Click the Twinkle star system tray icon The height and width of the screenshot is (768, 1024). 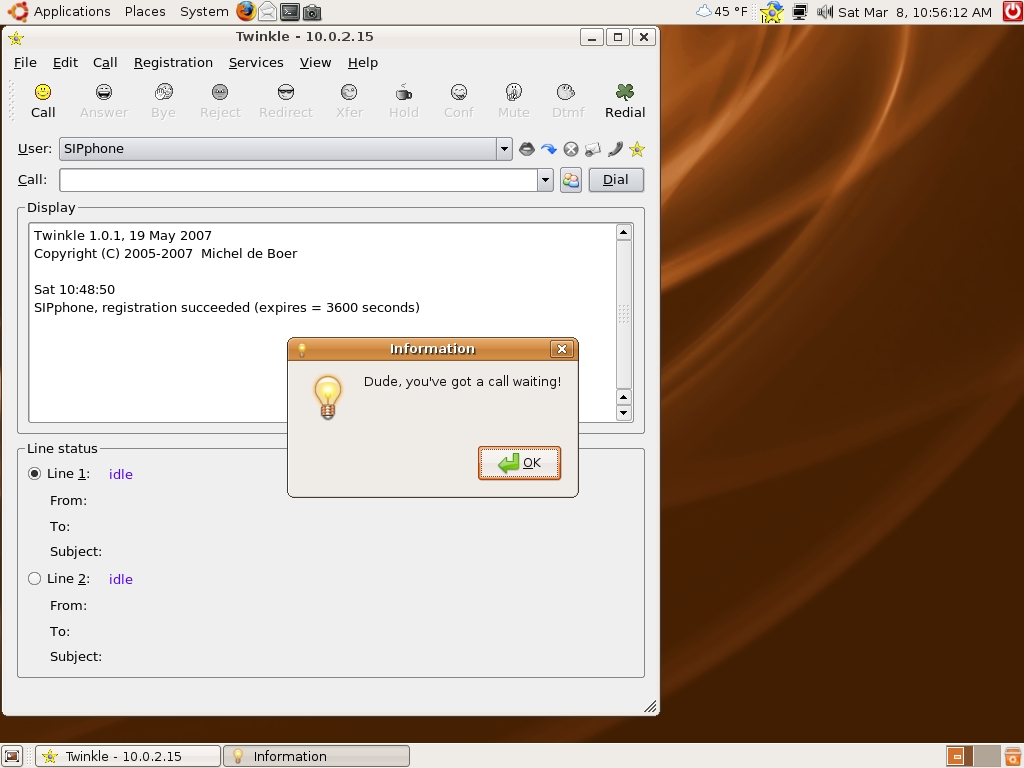point(771,12)
